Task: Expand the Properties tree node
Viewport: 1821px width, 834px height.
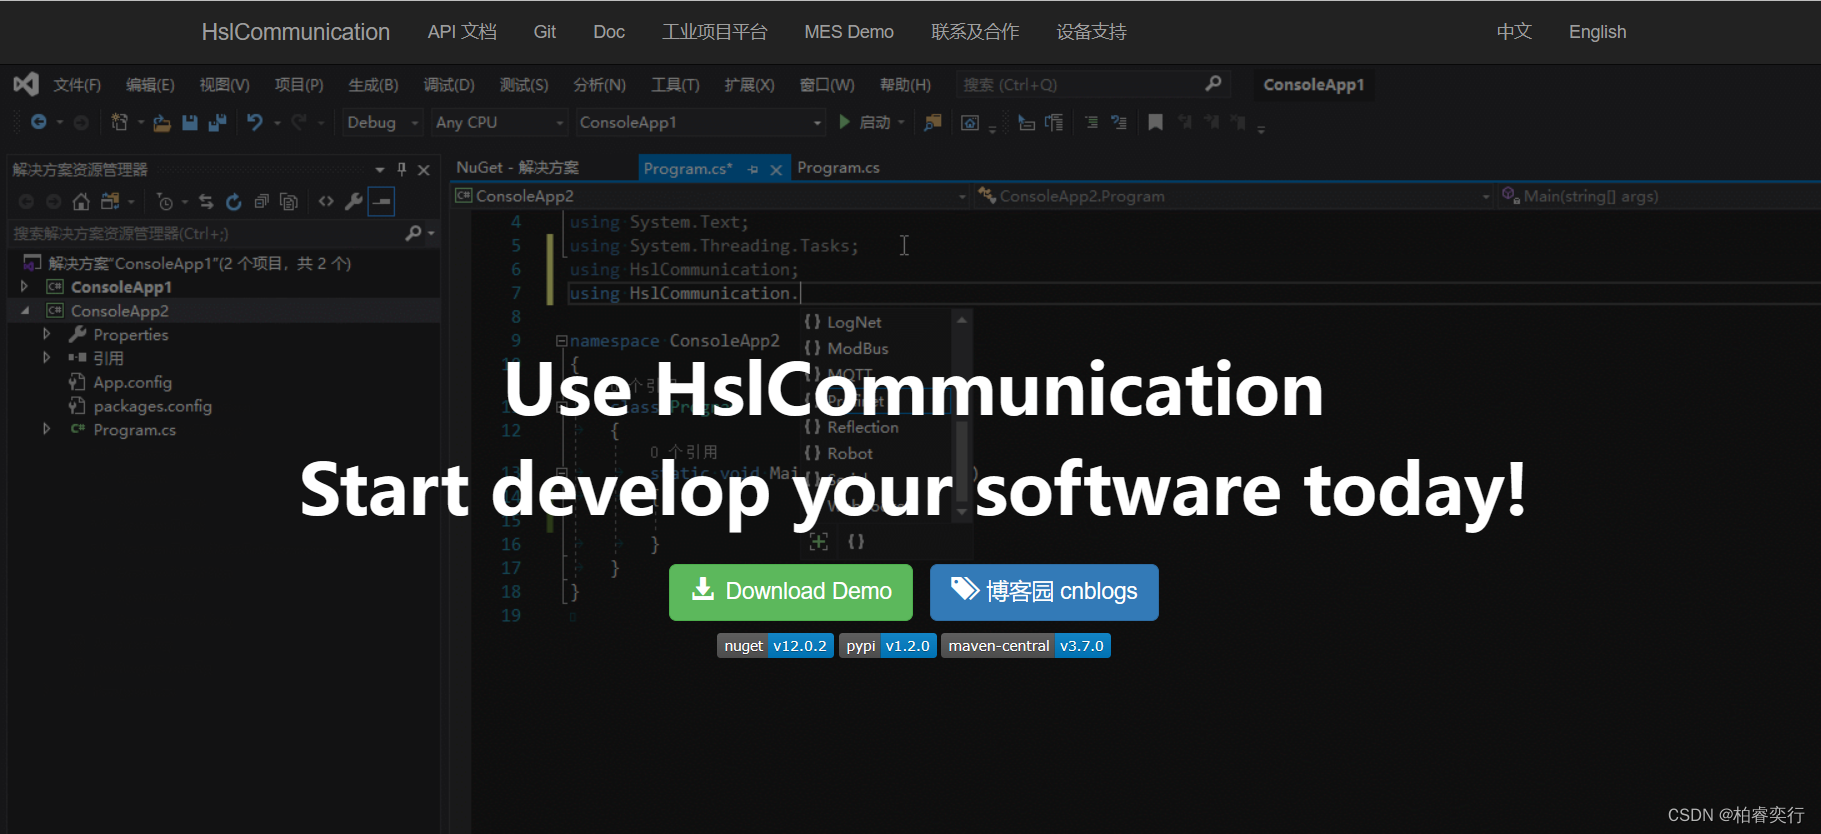Action: click(x=47, y=335)
